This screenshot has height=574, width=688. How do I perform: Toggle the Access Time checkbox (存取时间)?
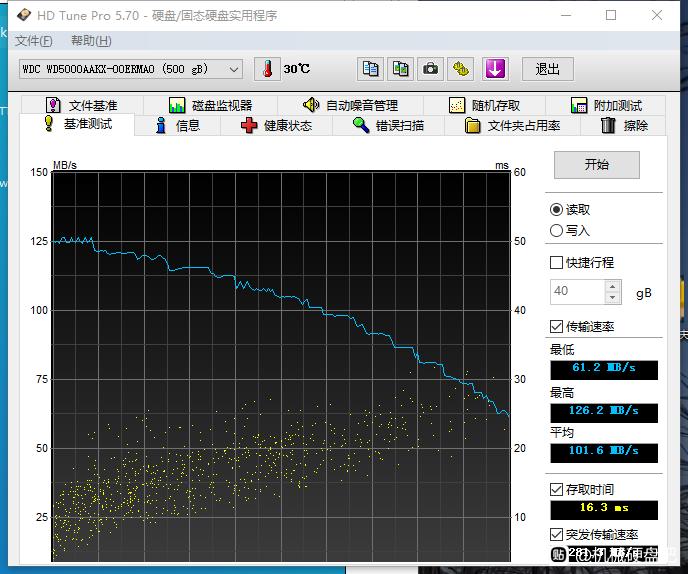(556, 489)
